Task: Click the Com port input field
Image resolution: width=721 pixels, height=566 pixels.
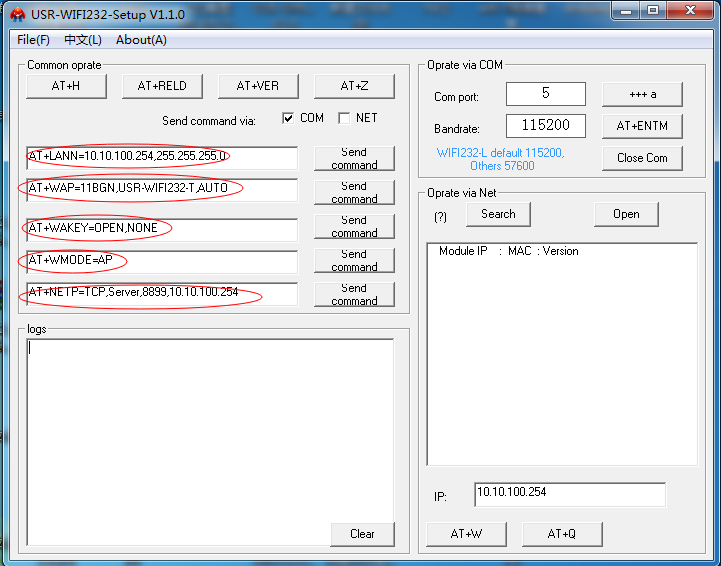Action: click(x=545, y=94)
